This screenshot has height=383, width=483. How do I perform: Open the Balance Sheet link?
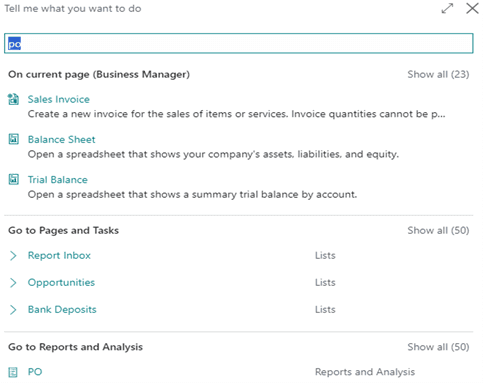(61, 139)
